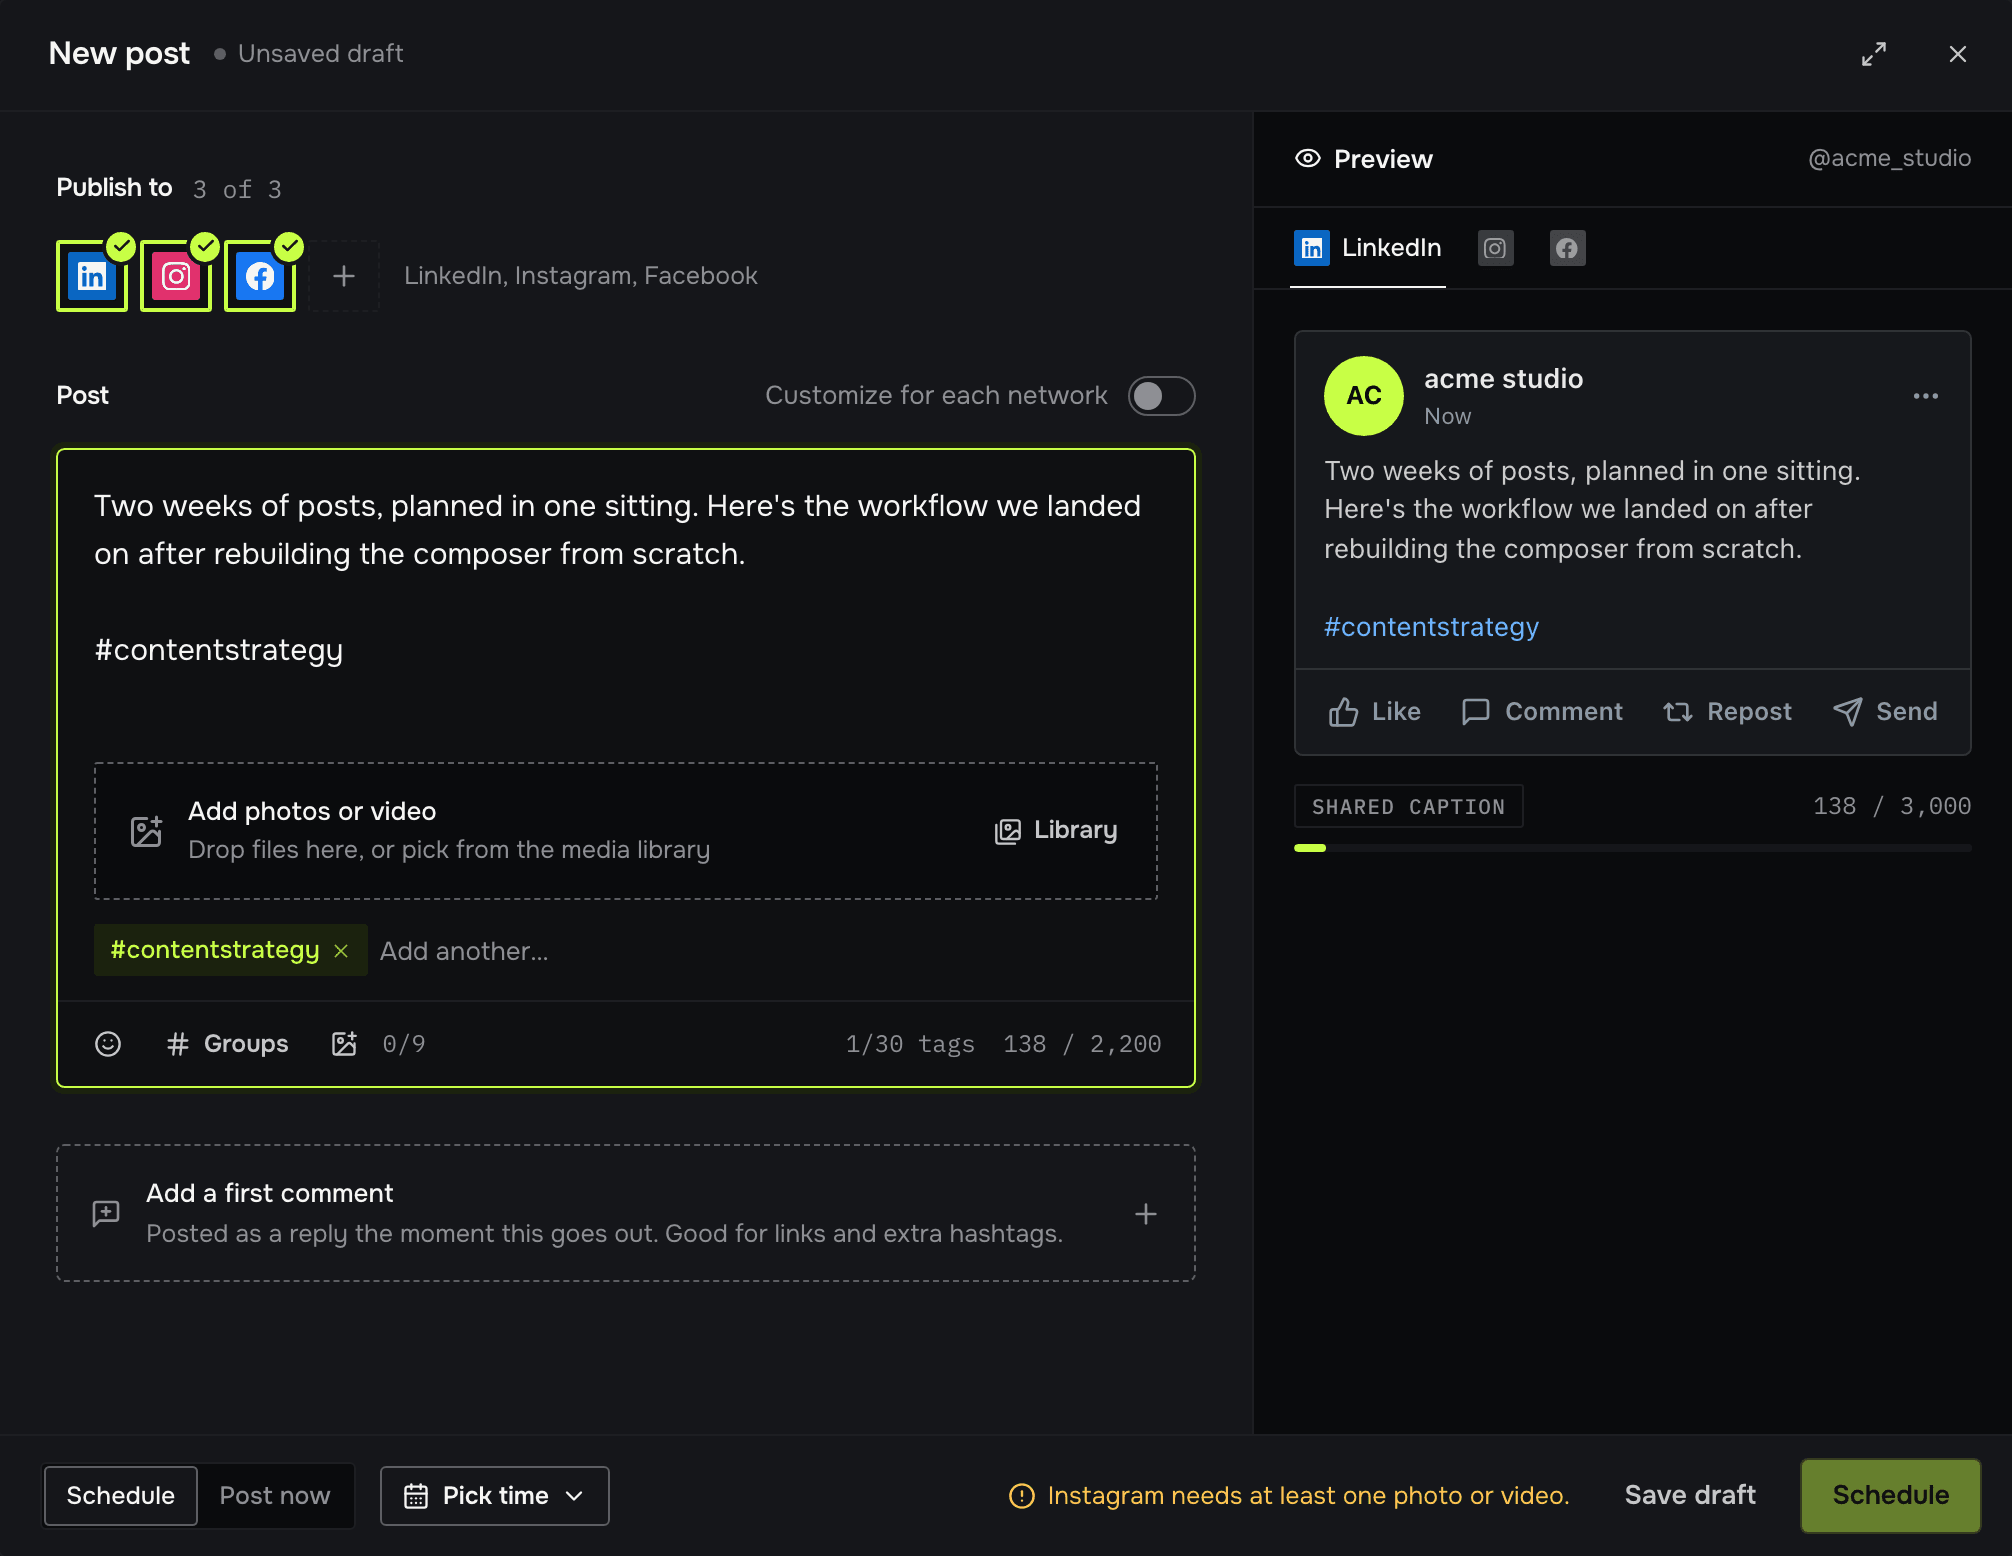Select the Schedule mode segment
Image resolution: width=2012 pixels, height=1556 pixels.
(x=121, y=1496)
